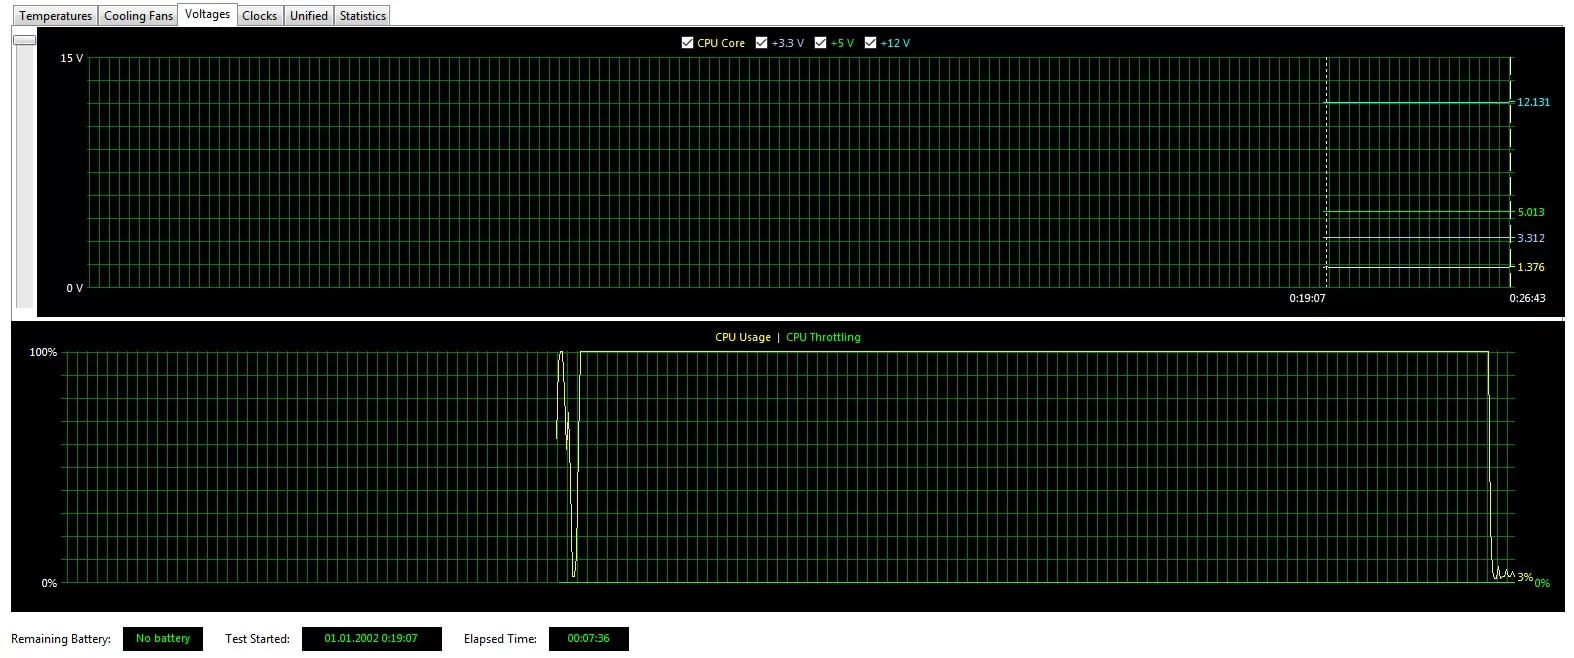
Task: Click the Test Started date field
Action: pyautogui.click(x=370, y=639)
